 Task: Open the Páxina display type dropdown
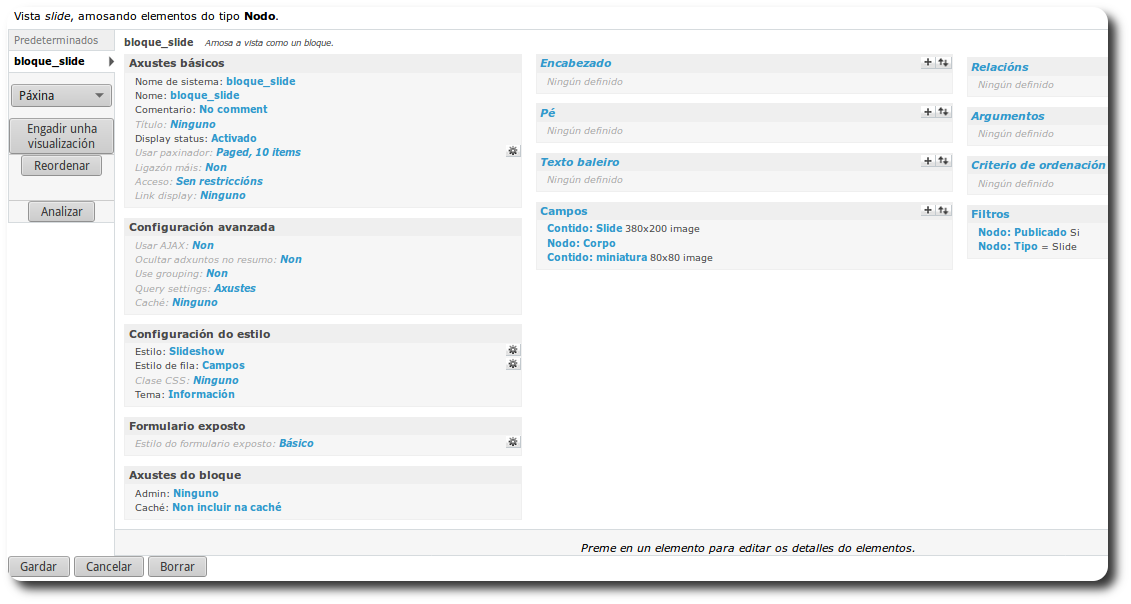point(61,96)
